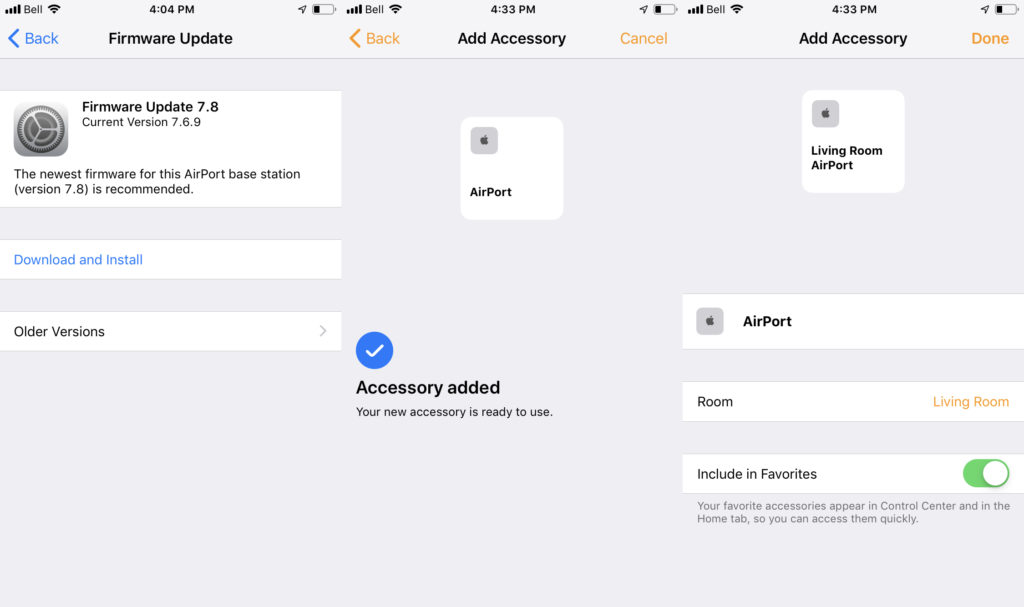Open the Older Versions row

170,331
